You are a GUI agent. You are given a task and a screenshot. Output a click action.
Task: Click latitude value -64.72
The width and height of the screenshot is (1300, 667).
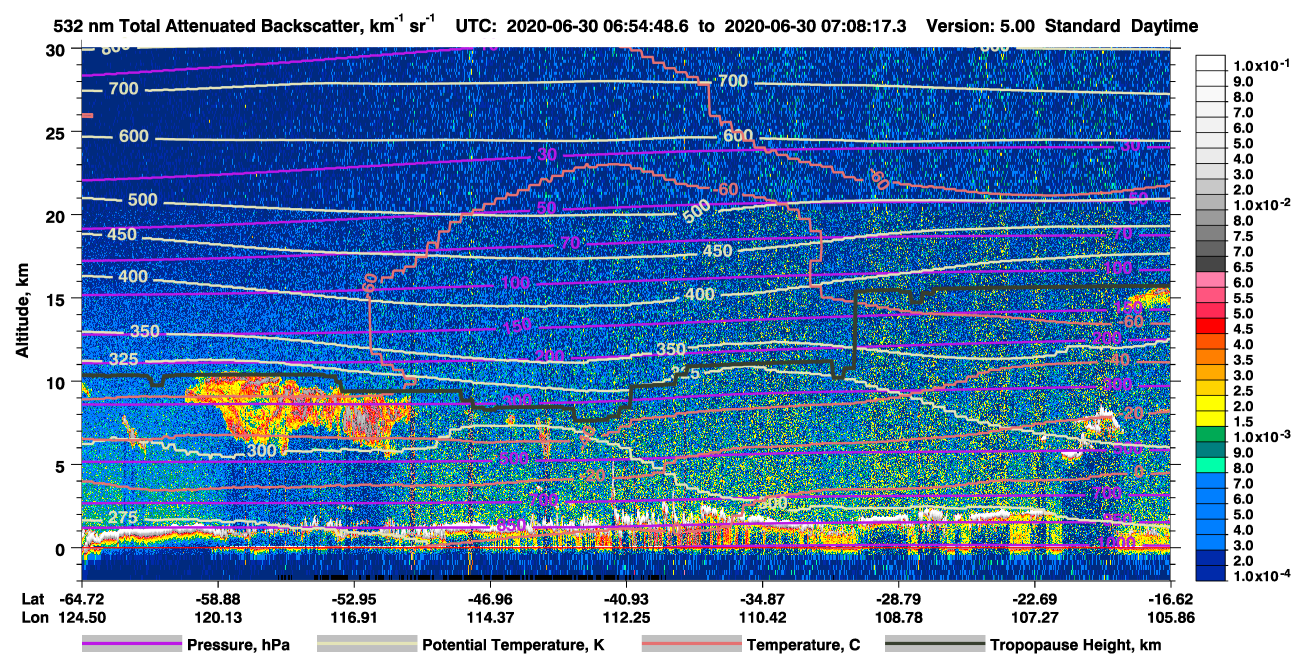[x=84, y=600]
